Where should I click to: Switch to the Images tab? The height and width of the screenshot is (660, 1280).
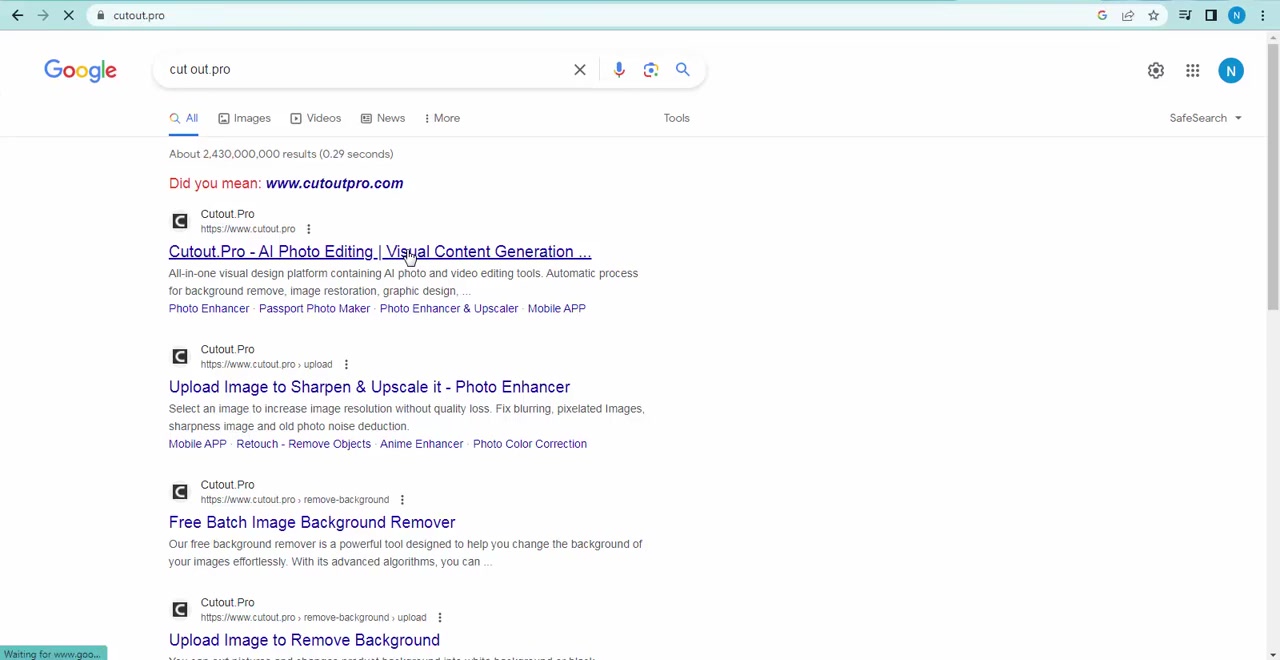click(x=244, y=118)
